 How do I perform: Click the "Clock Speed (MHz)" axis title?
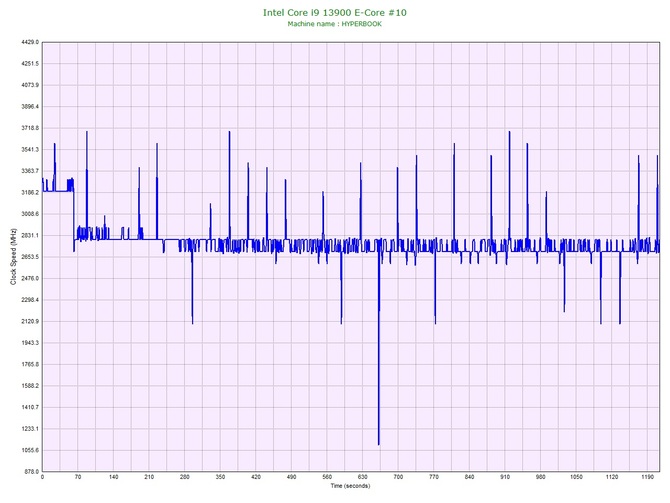point(13,257)
